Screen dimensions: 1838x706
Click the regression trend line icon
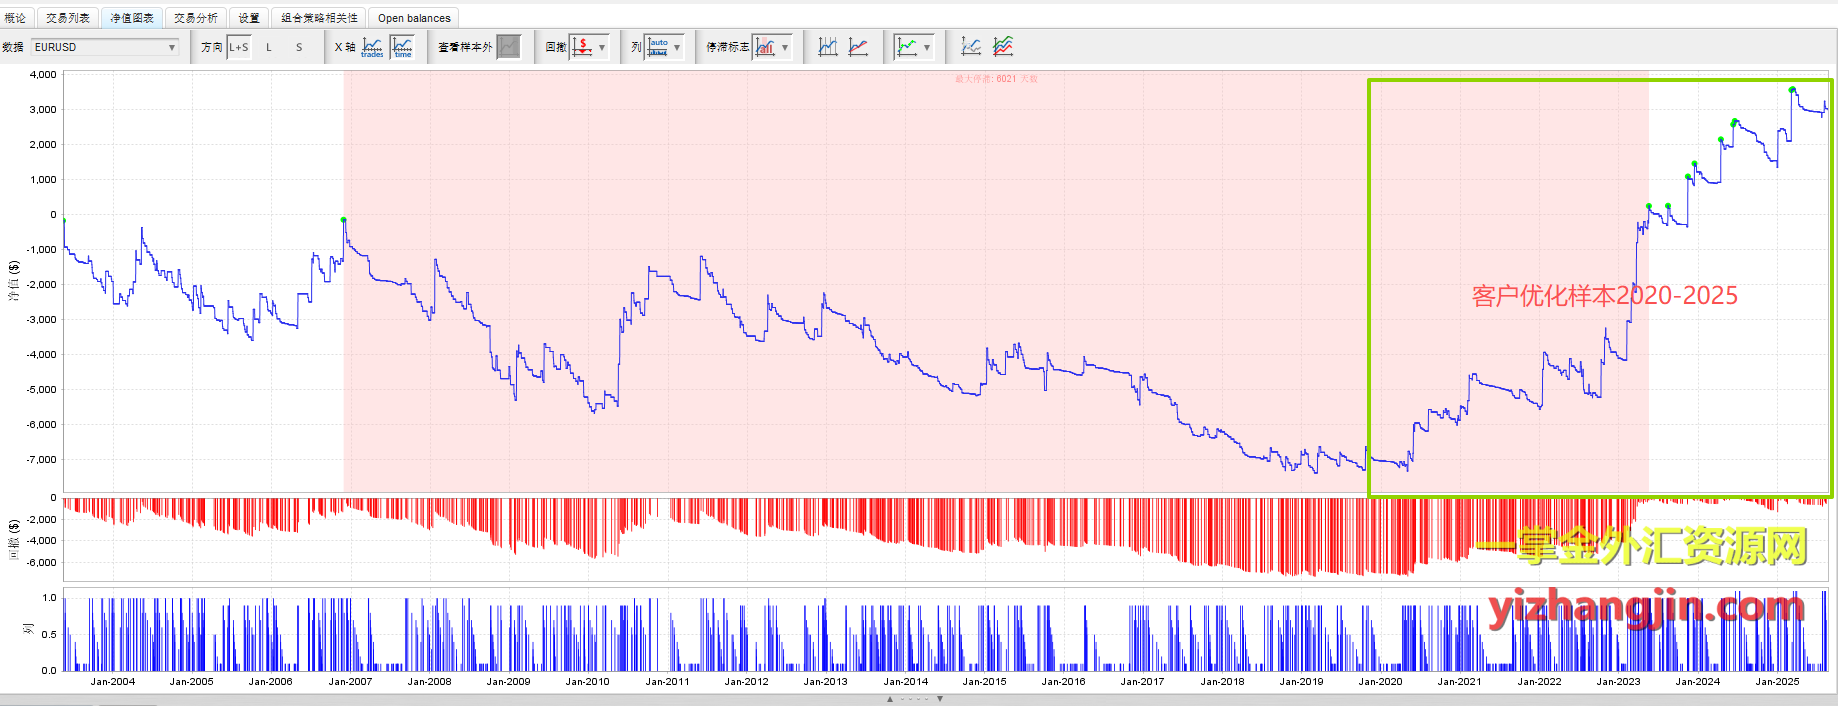pyautogui.click(x=858, y=47)
